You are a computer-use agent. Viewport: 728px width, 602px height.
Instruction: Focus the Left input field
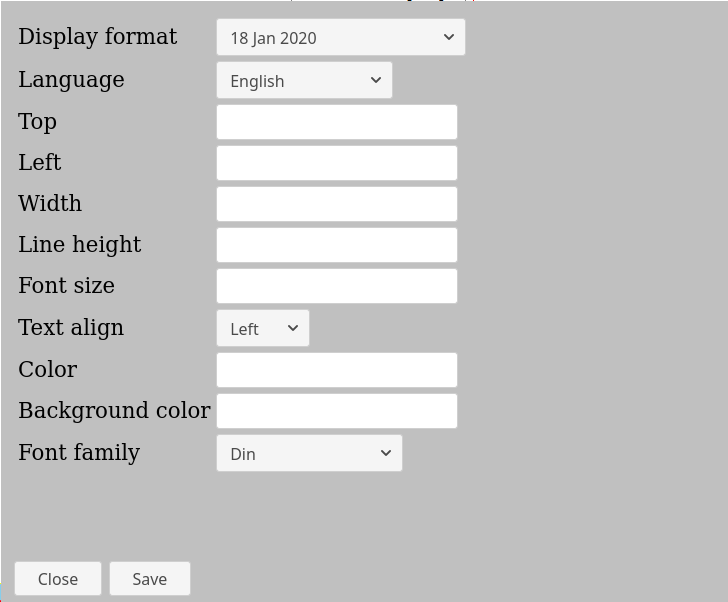point(337,164)
